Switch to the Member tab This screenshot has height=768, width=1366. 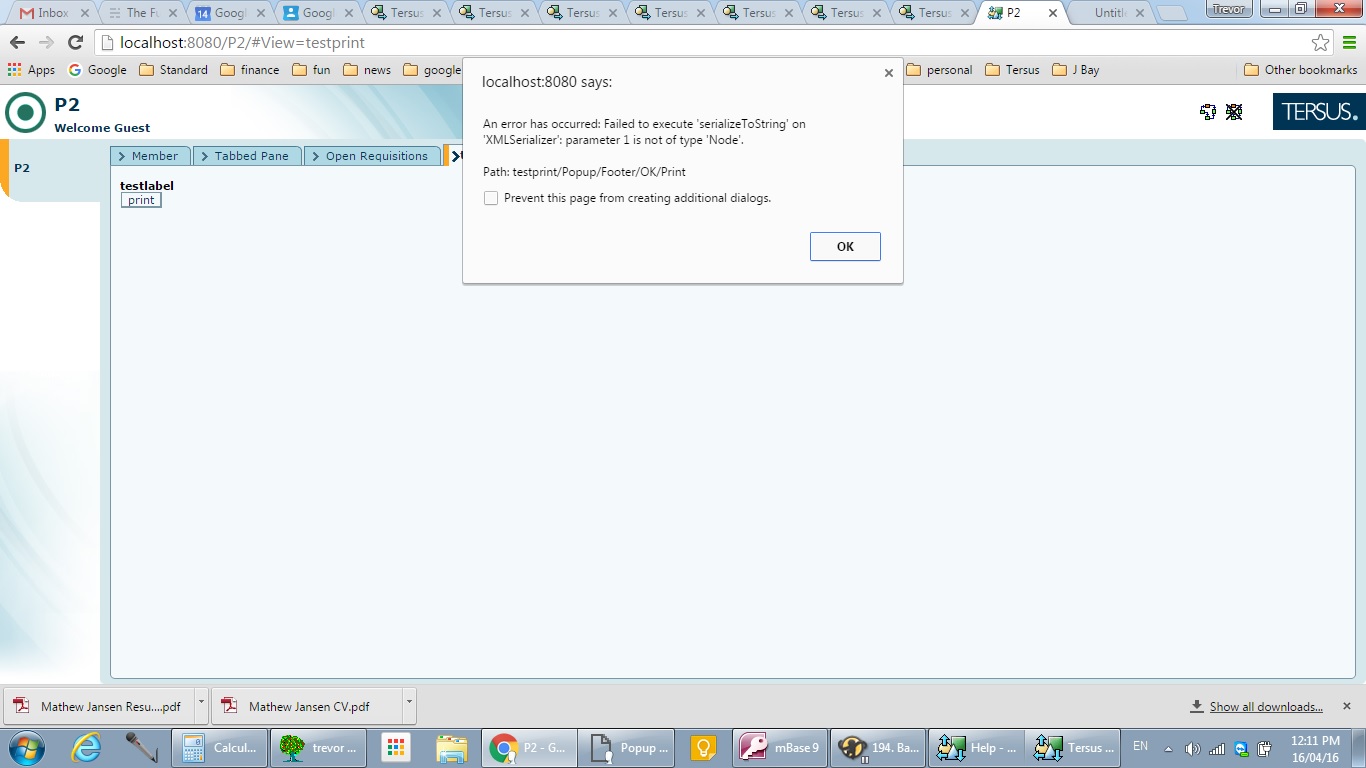point(148,156)
